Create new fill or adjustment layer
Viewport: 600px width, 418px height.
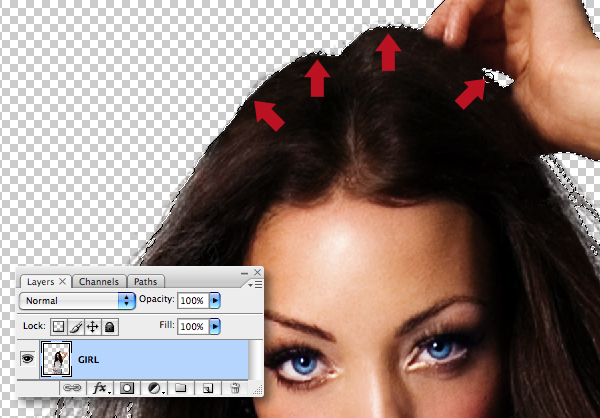155,388
